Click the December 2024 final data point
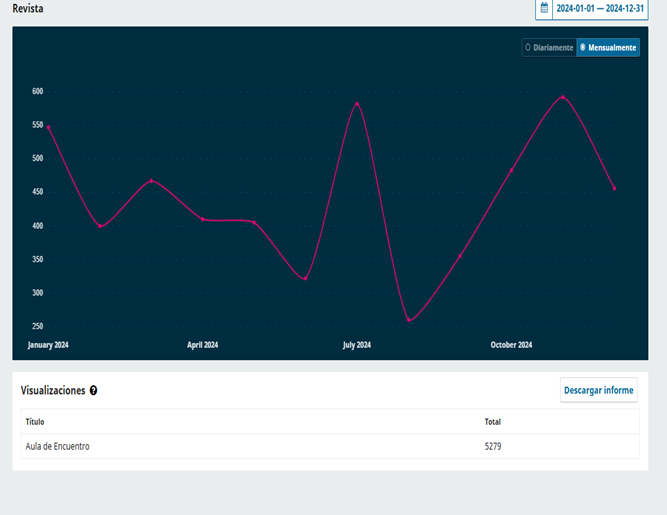 tap(614, 188)
